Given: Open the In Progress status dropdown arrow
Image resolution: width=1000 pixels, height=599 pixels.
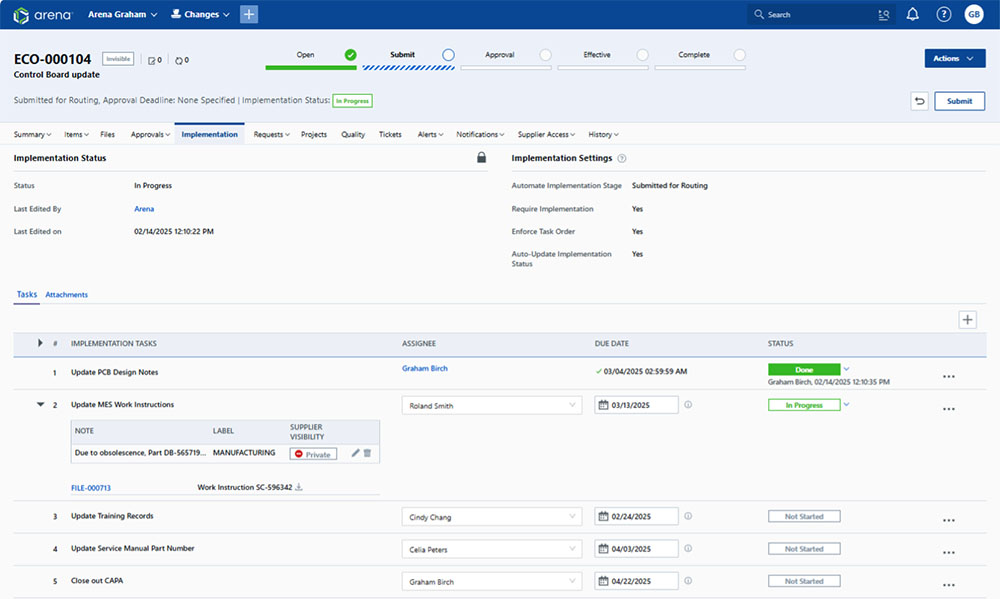Looking at the screenshot, I should click(846, 405).
